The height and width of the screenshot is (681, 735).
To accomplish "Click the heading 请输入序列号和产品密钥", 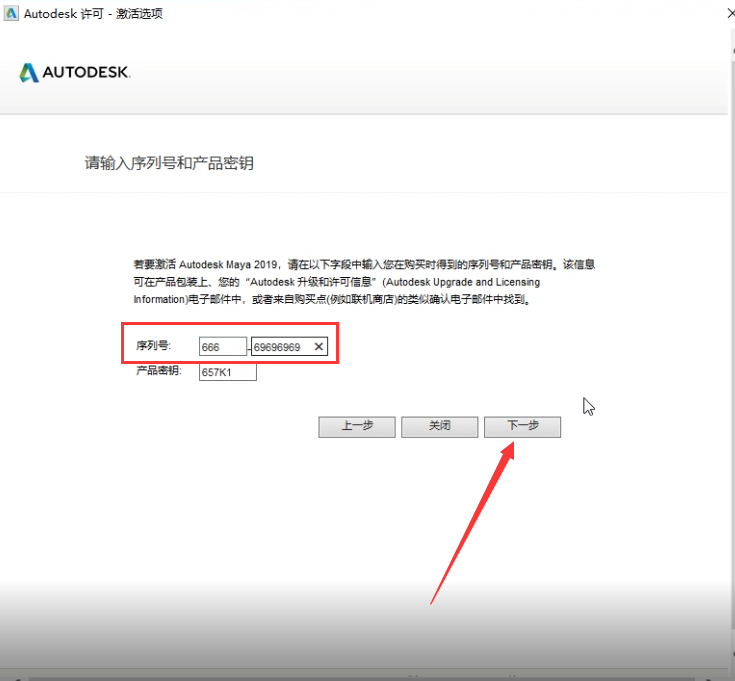I will (169, 163).
